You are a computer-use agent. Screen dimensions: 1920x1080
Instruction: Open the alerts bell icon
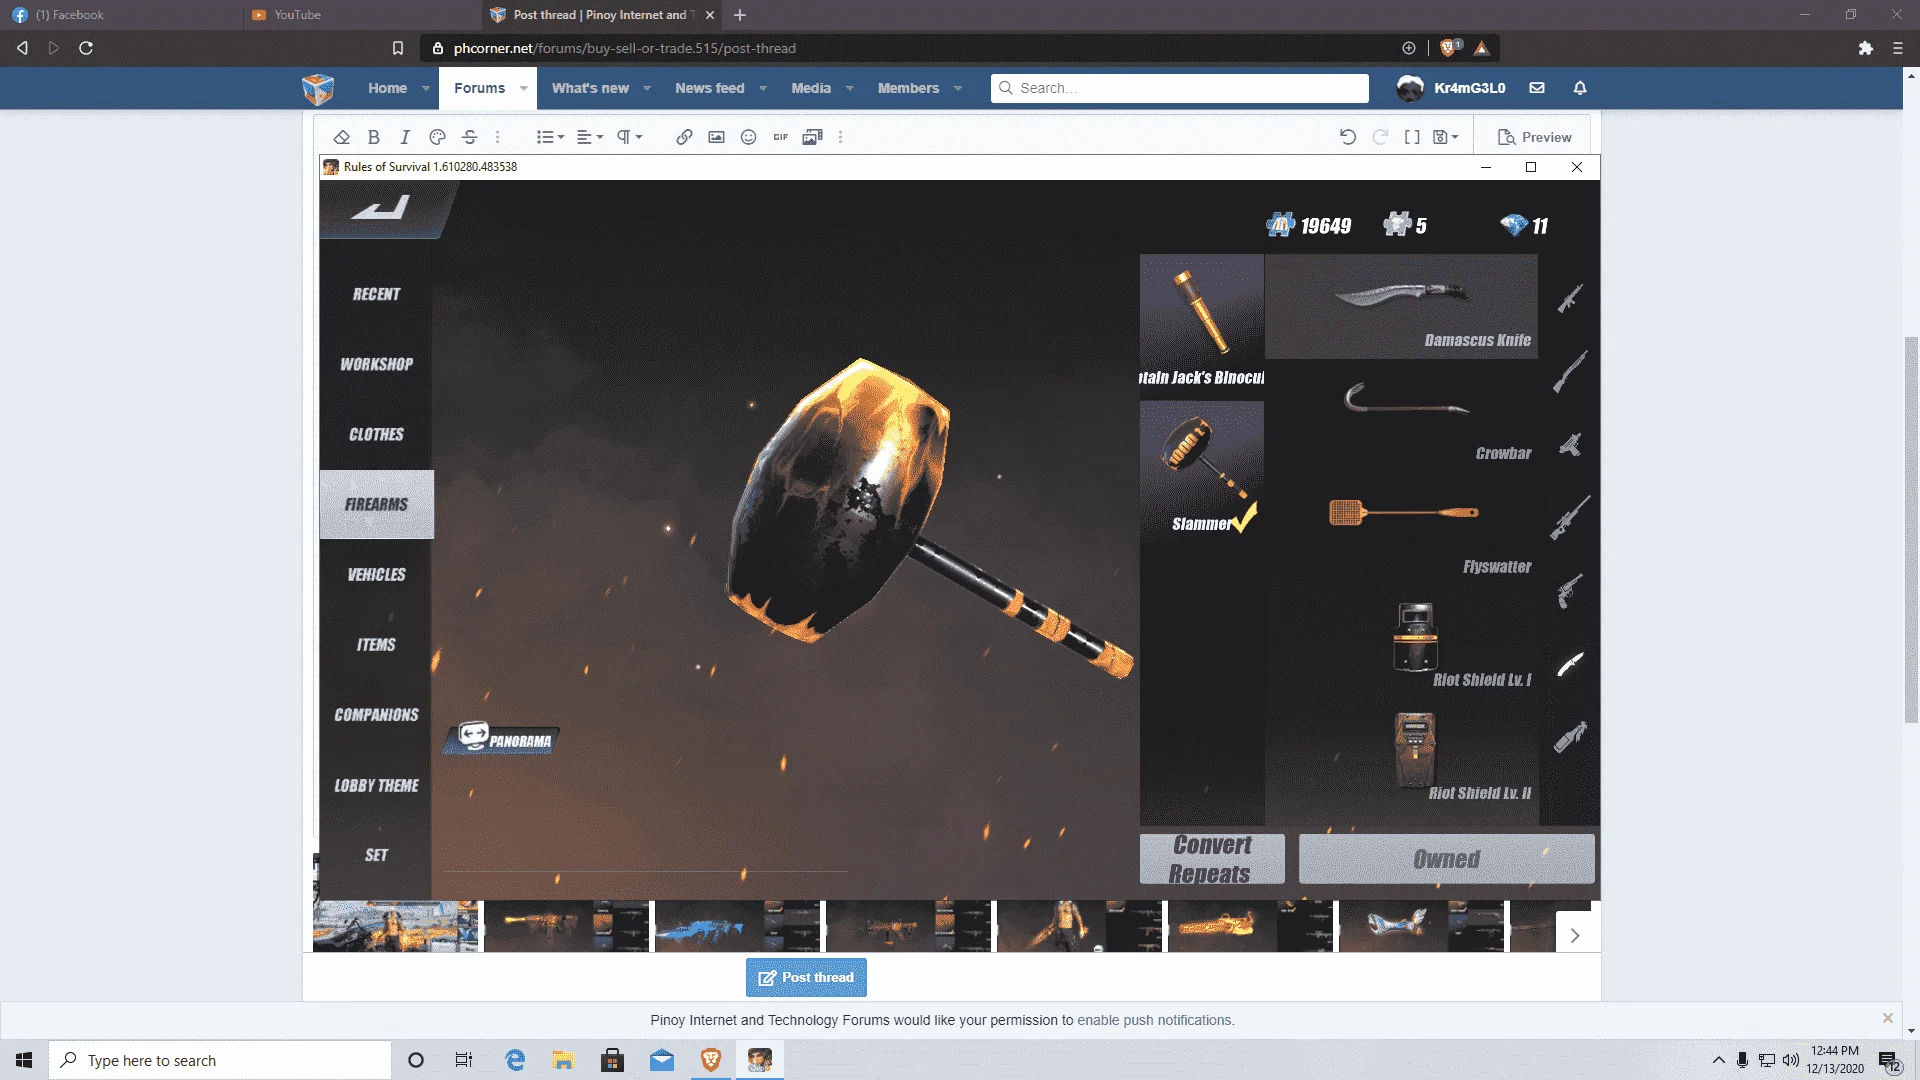click(1580, 88)
